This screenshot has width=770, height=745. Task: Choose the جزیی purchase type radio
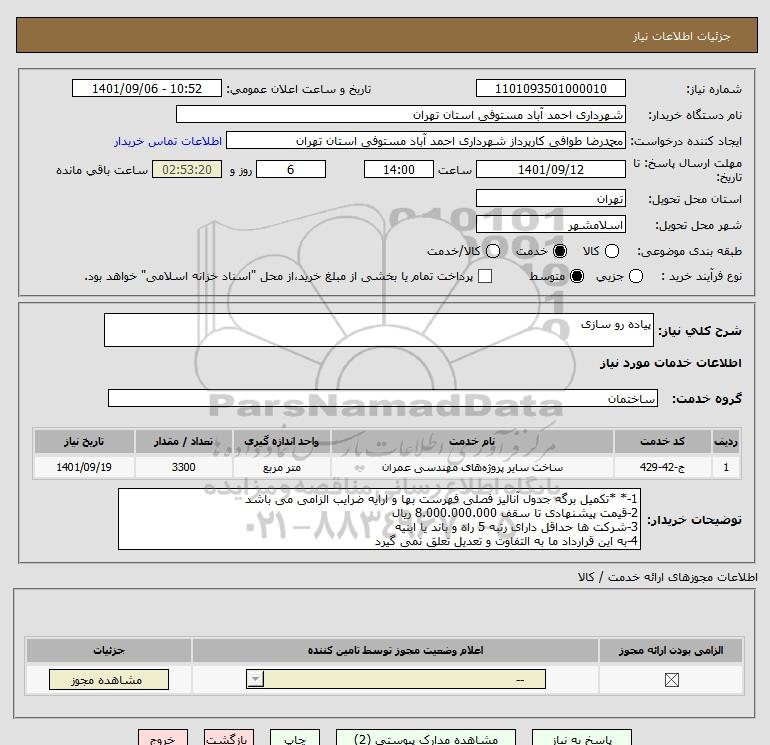(x=635, y=276)
